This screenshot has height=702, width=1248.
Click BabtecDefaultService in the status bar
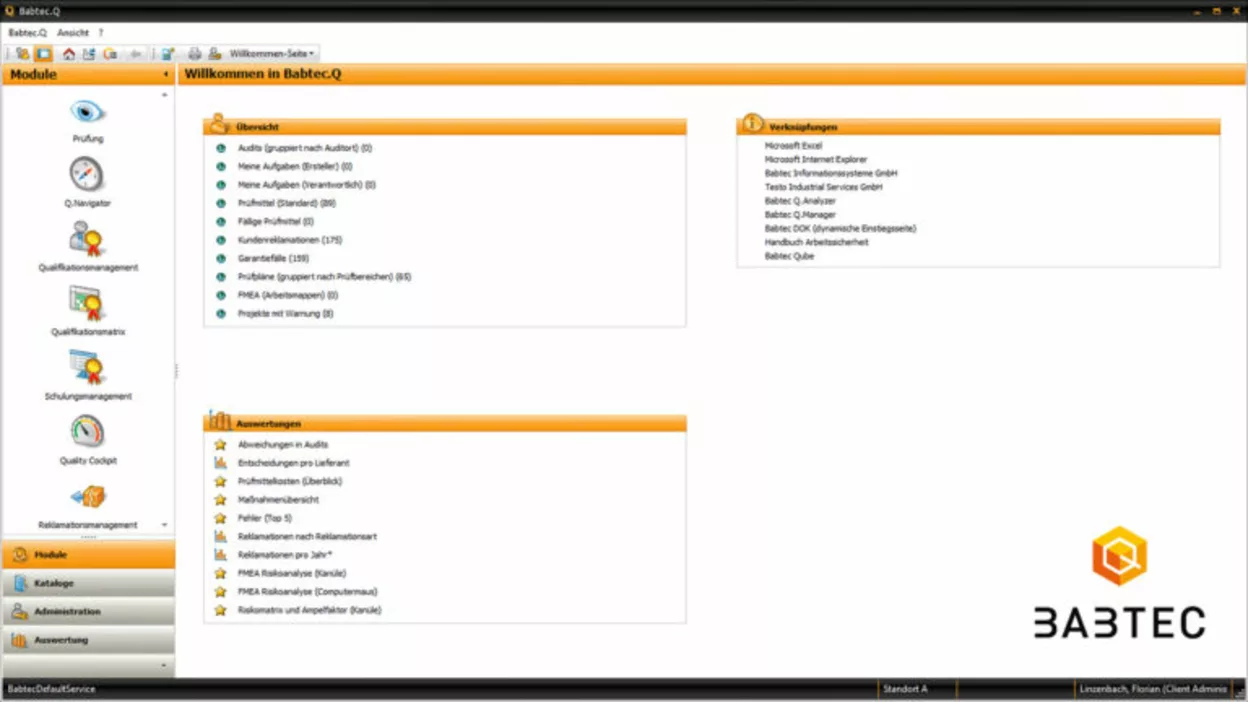pos(51,689)
